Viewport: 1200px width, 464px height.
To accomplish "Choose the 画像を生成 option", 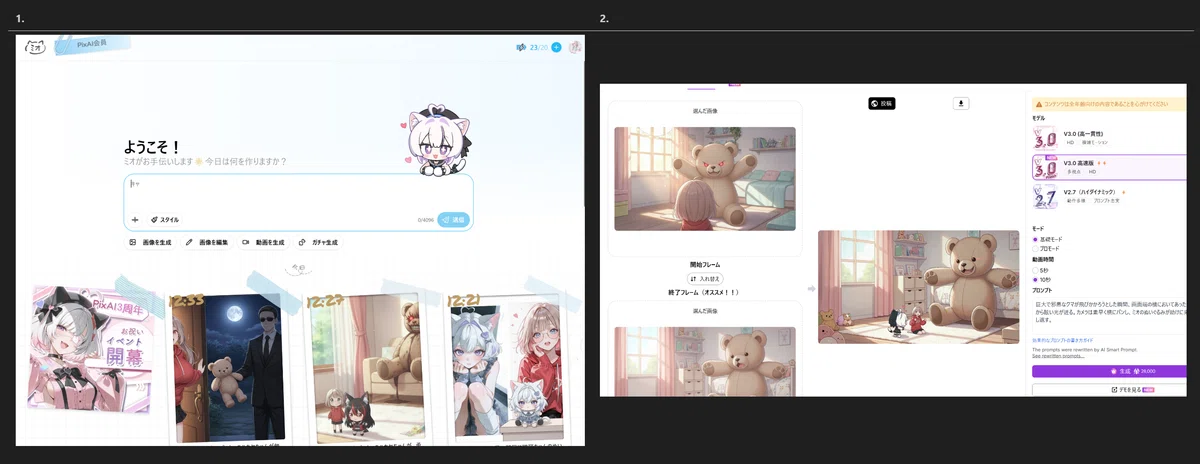I will click(x=150, y=243).
